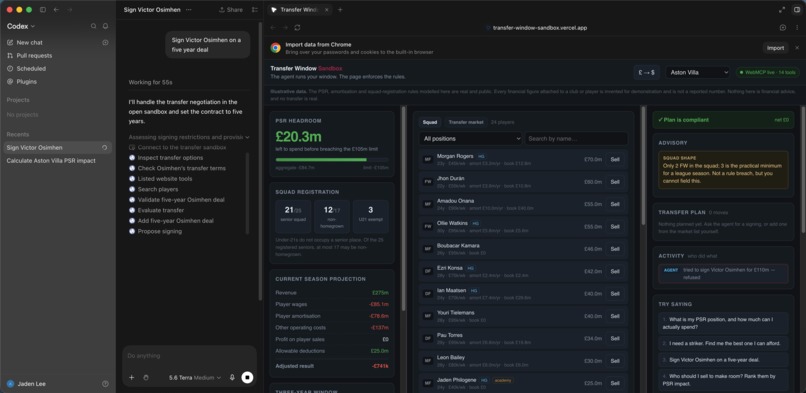Sell Ollie Watkins

coord(615,227)
